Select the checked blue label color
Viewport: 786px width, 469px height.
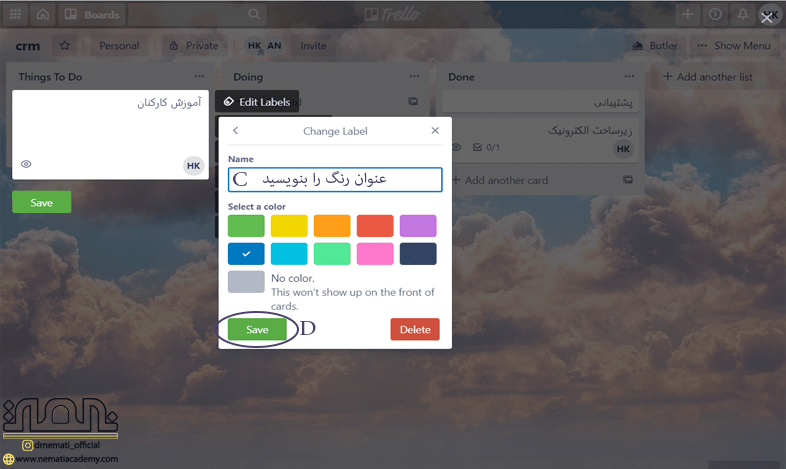[246, 254]
